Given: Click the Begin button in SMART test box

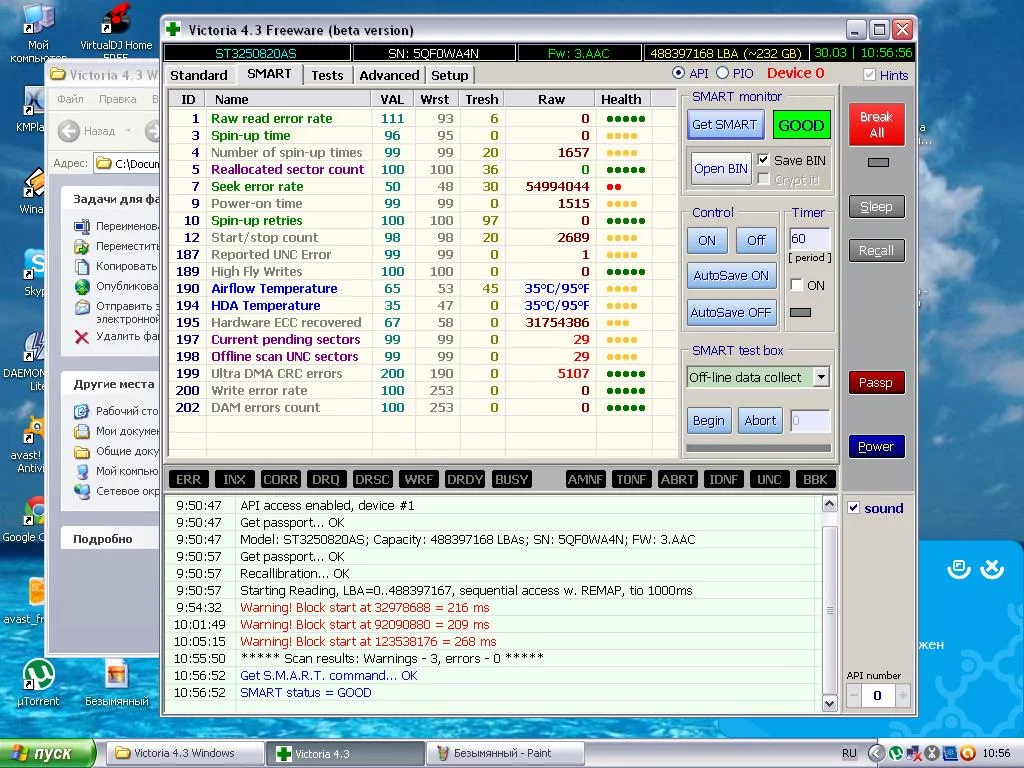Looking at the screenshot, I should (x=709, y=421).
